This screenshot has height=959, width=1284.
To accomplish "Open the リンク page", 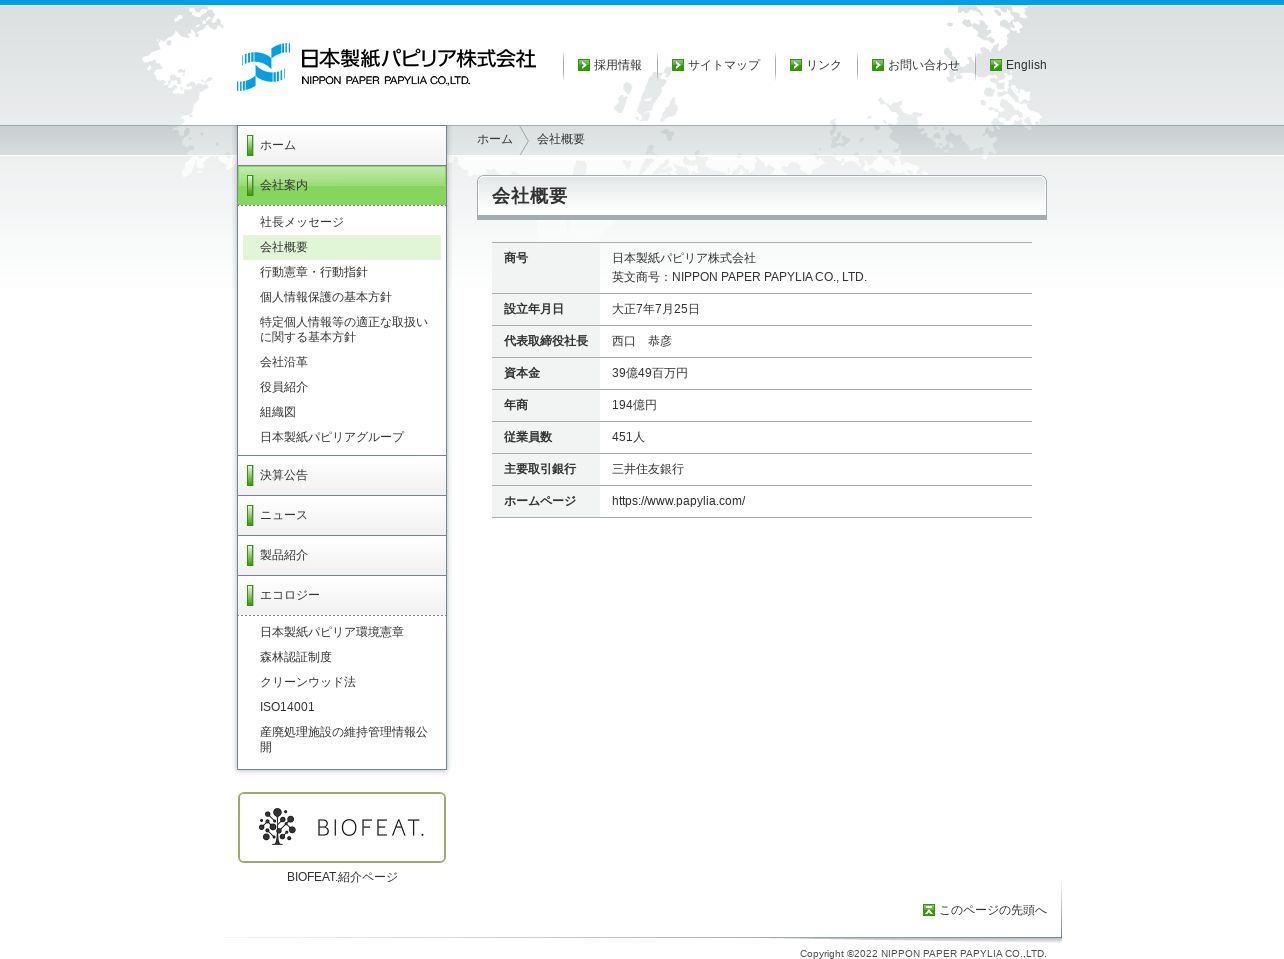I will tap(824, 65).
